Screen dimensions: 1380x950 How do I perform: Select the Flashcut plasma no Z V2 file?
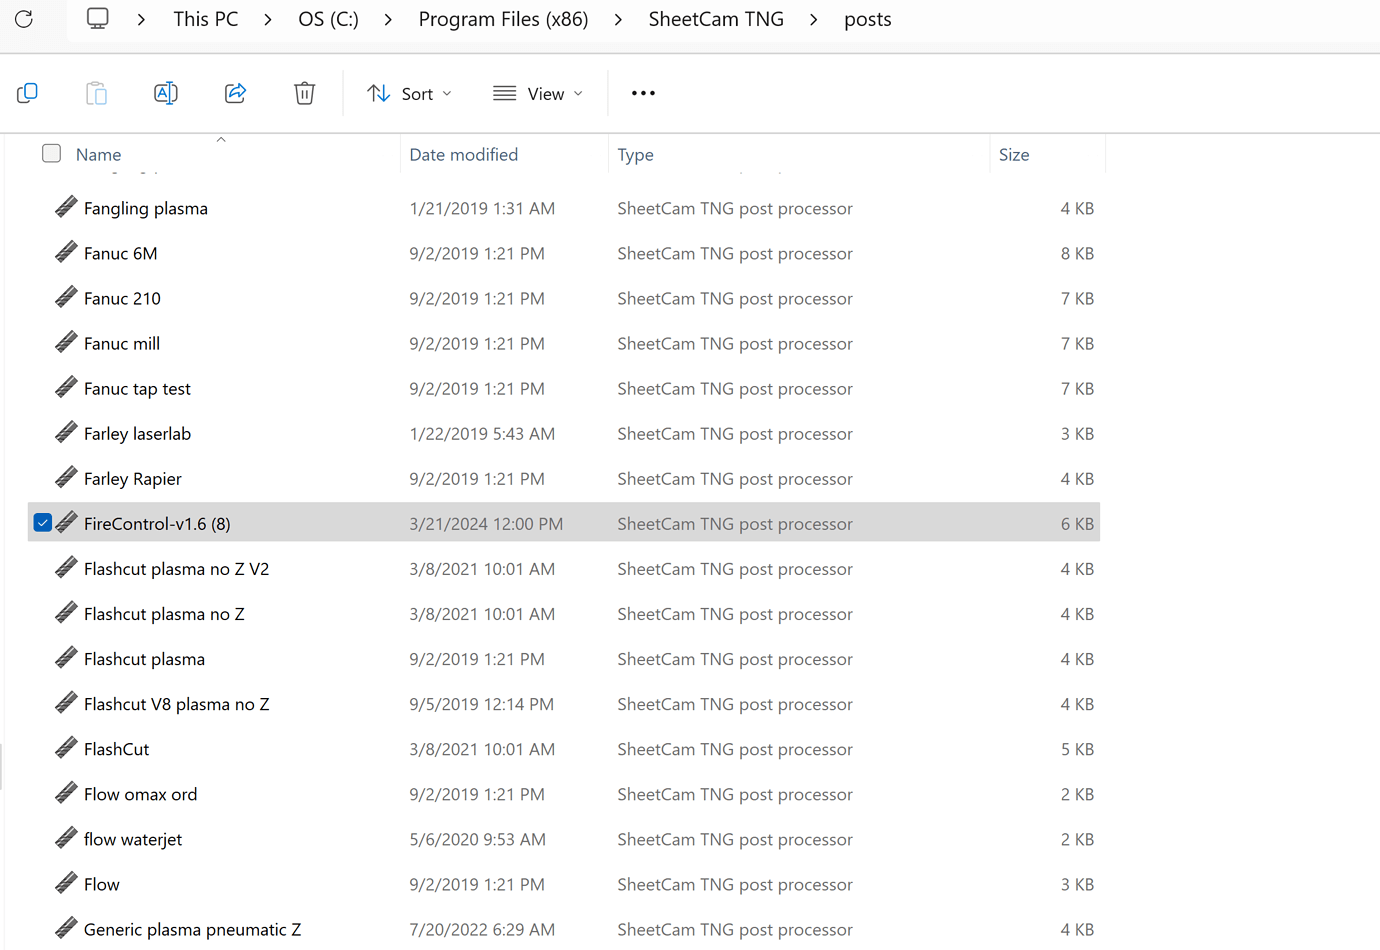[x=176, y=569]
